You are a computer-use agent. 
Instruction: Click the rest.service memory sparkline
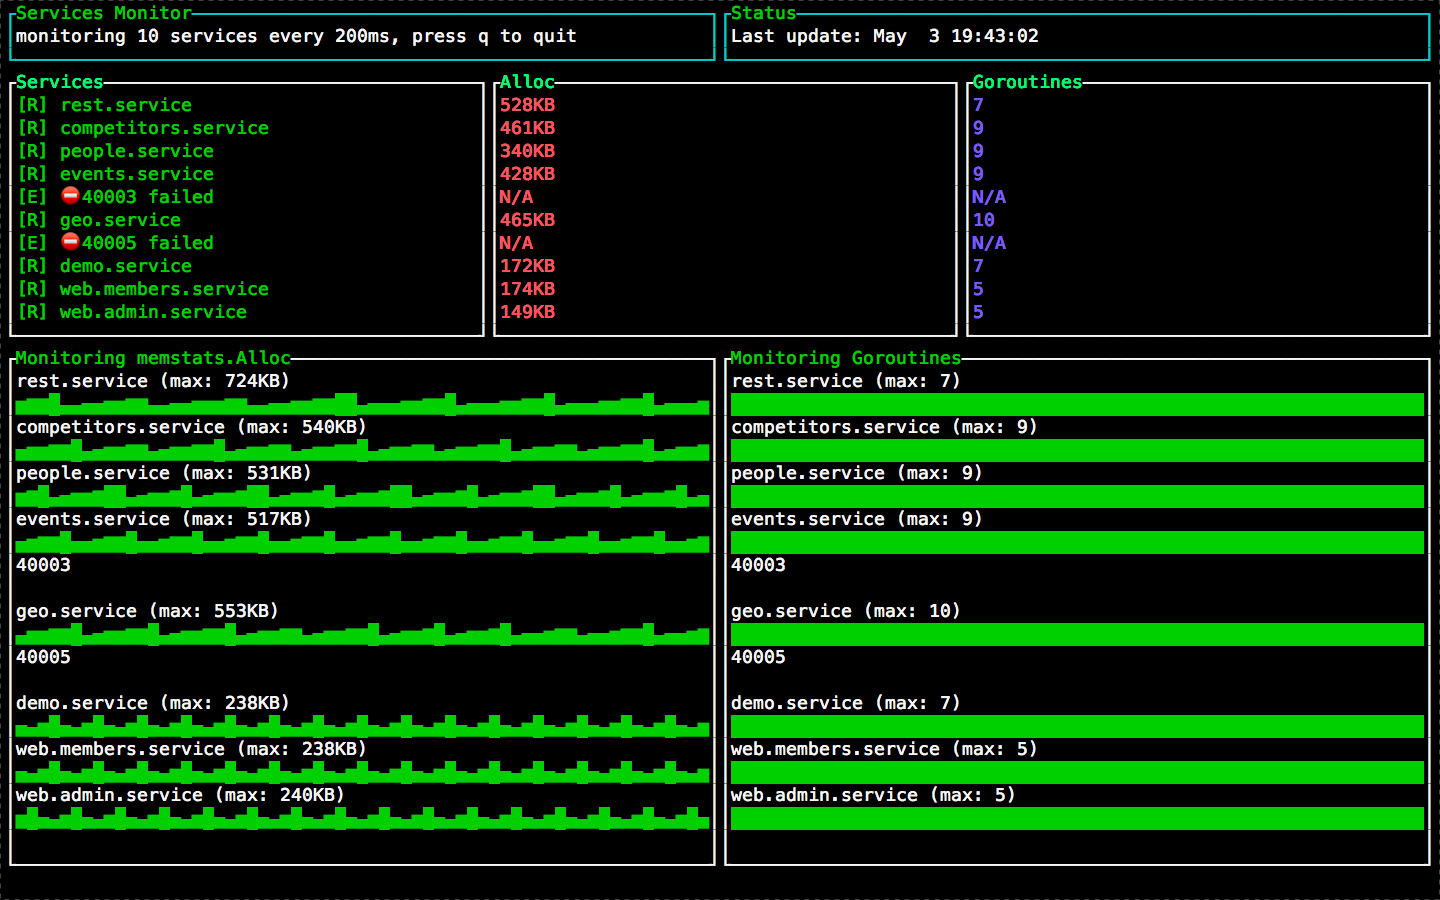coord(362,404)
